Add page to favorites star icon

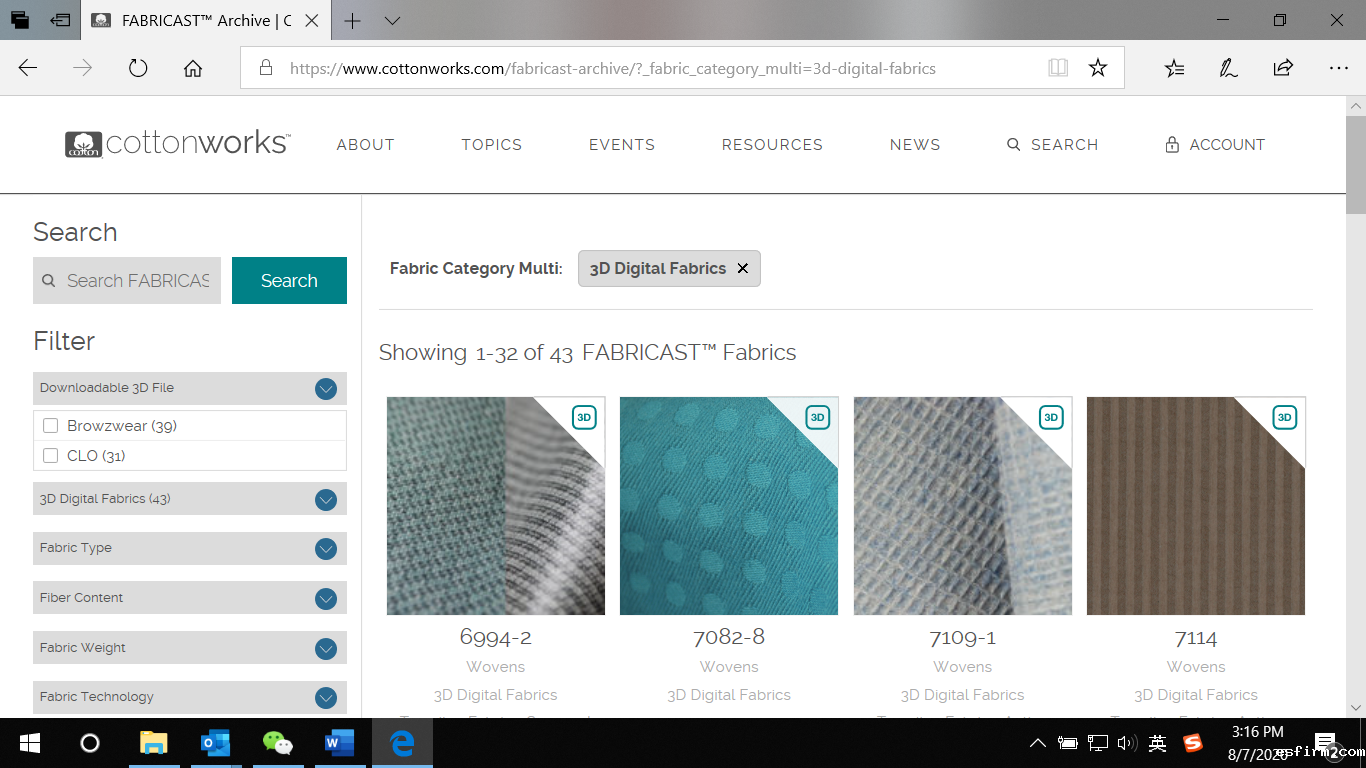pyautogui.click(x=1098, y=68)
